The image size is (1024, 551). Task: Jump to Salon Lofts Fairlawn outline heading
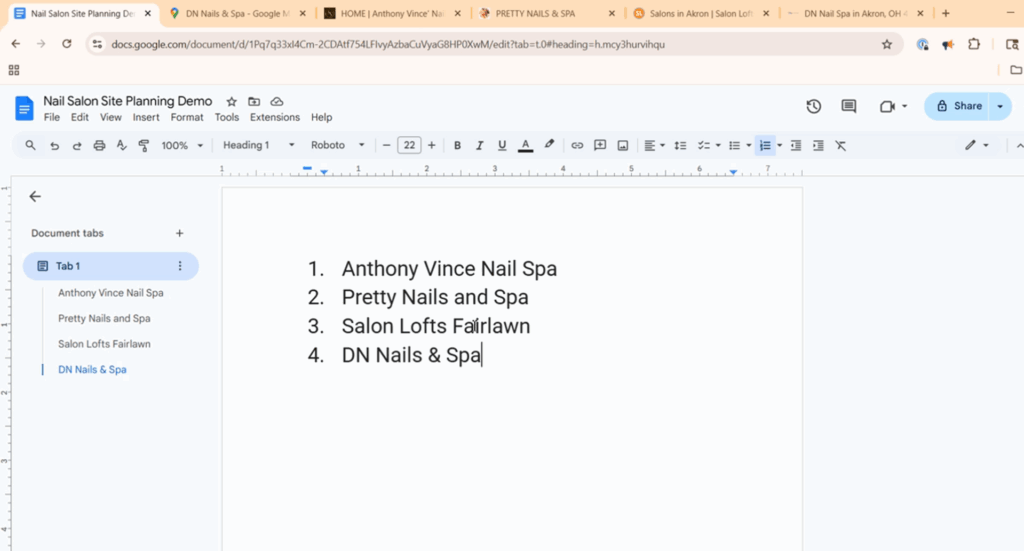104,344
